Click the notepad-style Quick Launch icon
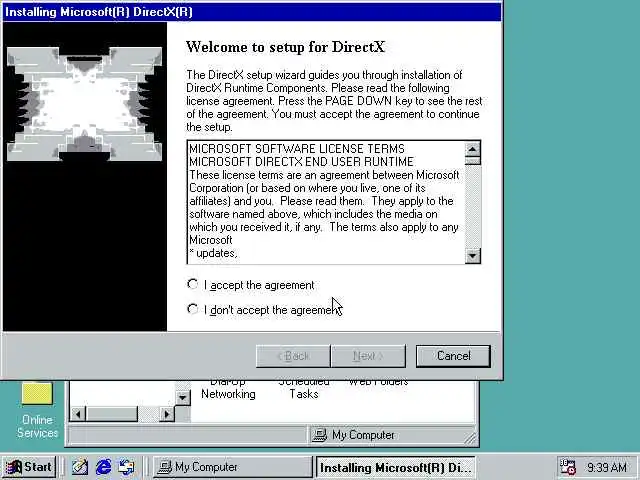This screenshot has width=640, height=480. (80, 467)
